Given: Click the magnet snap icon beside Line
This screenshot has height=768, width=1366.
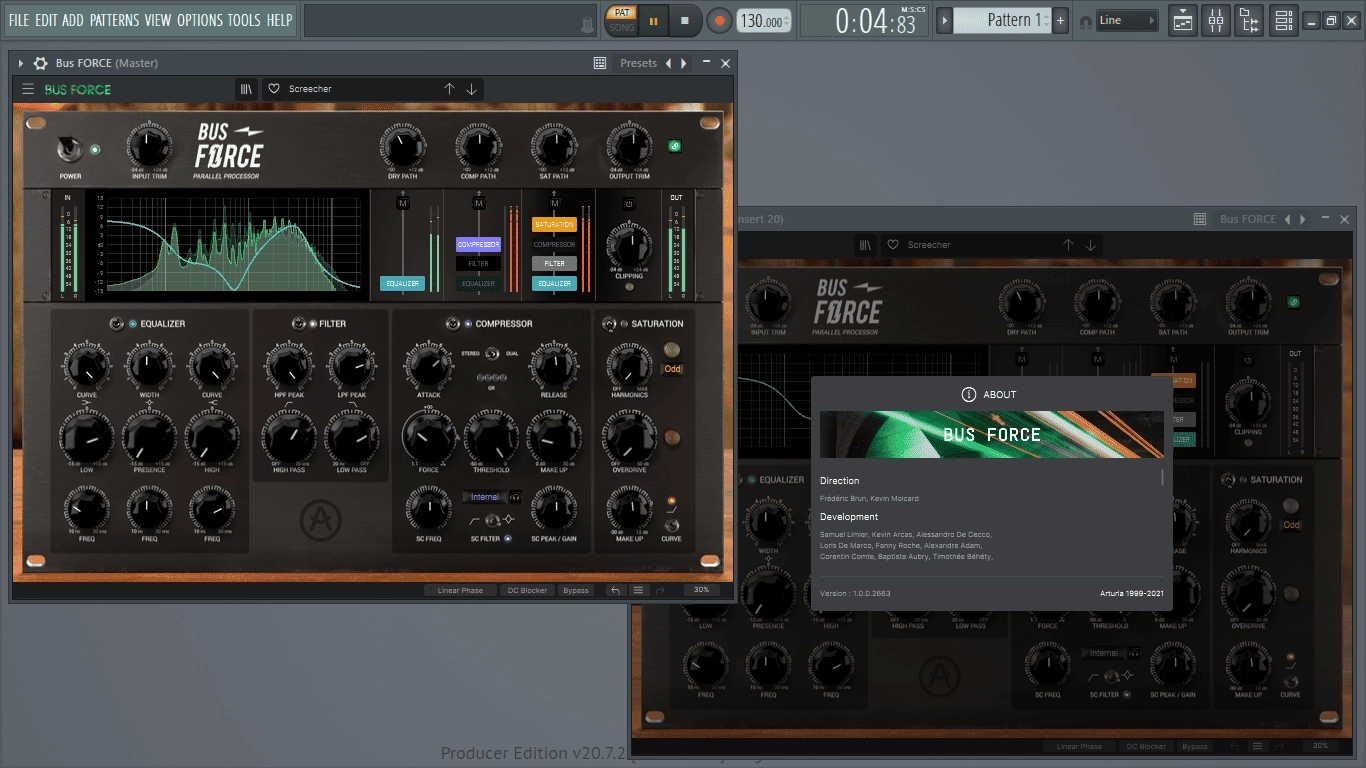Looking at the screenshot, I should (1085, 21).
